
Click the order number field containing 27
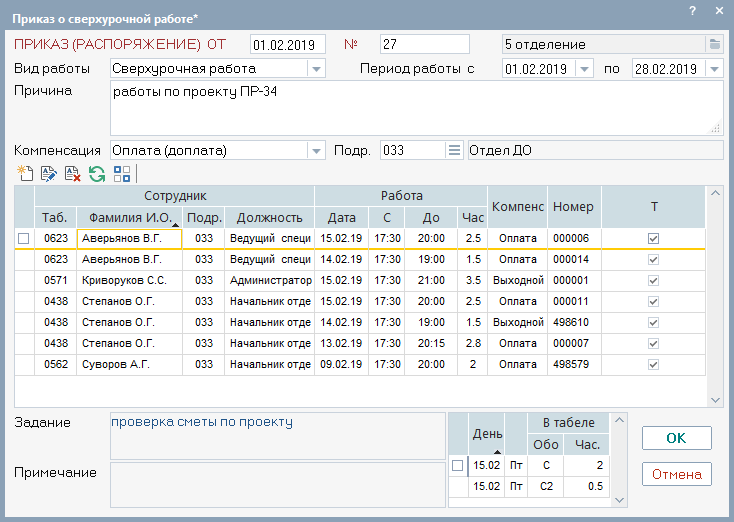pyautogui.click(x=424, y=44)
